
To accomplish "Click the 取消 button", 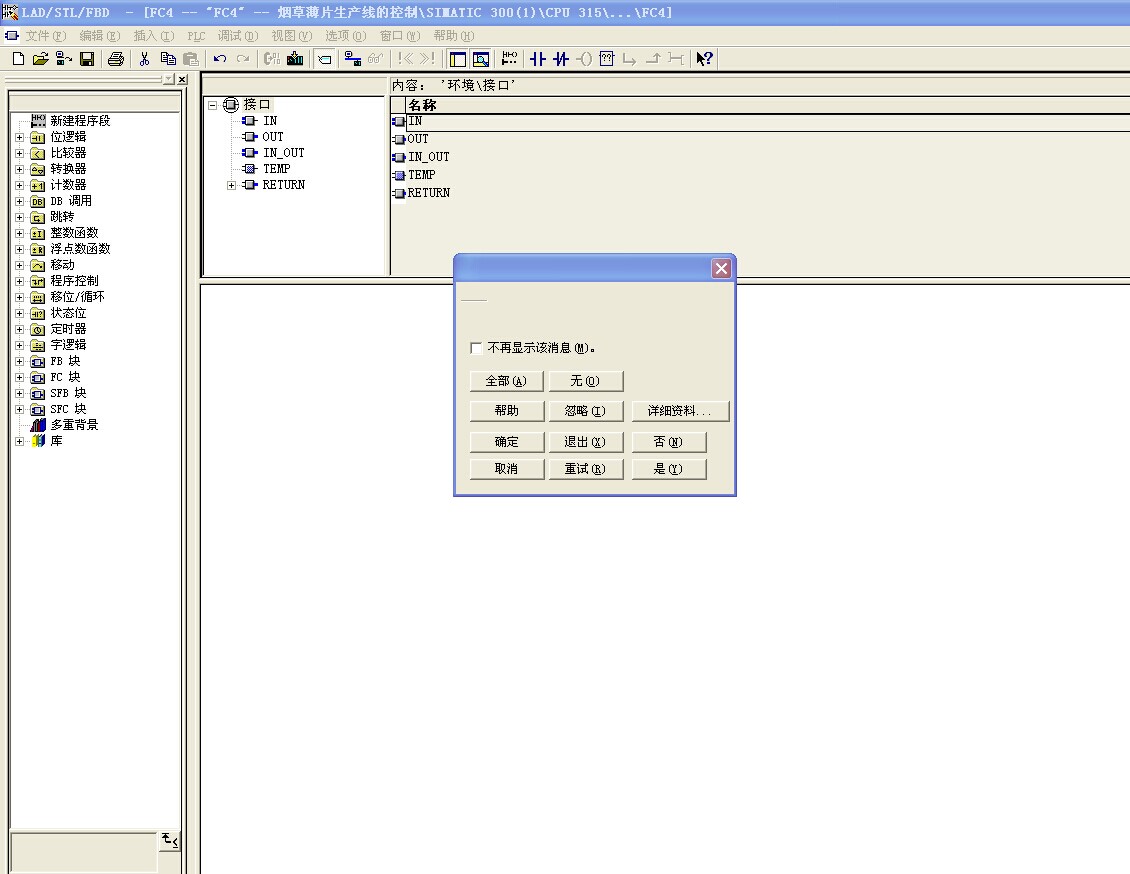I will tap(506, 469).
